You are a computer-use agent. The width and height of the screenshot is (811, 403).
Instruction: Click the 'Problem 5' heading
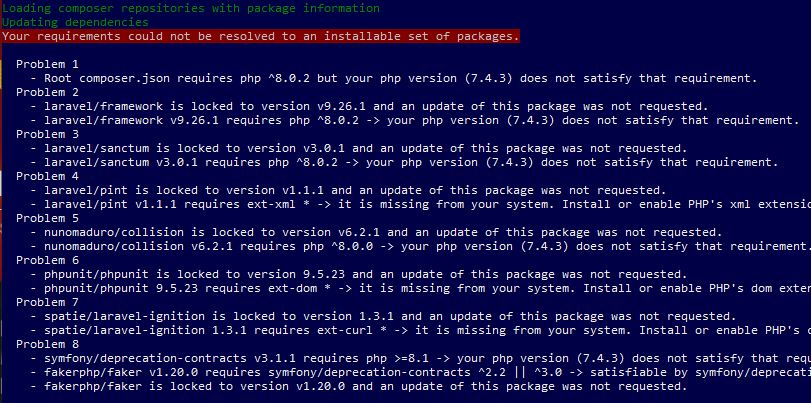(48, 218)
